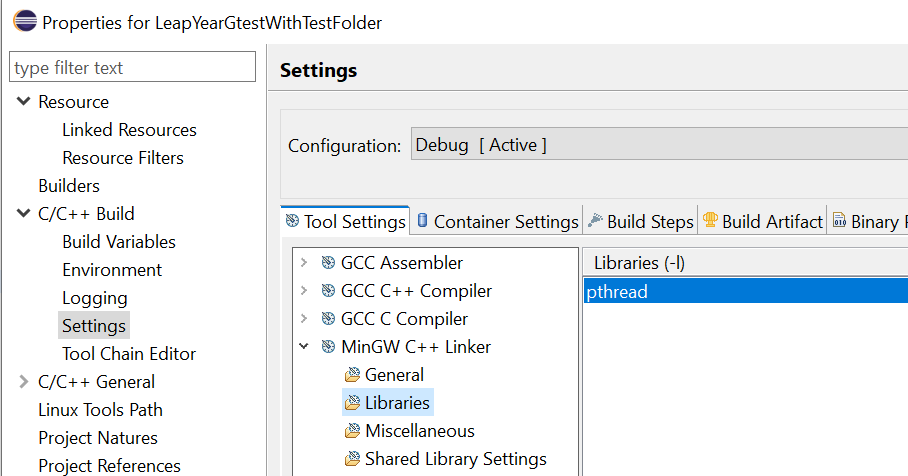Open the Build Steps tab

[x=640, y=222]
